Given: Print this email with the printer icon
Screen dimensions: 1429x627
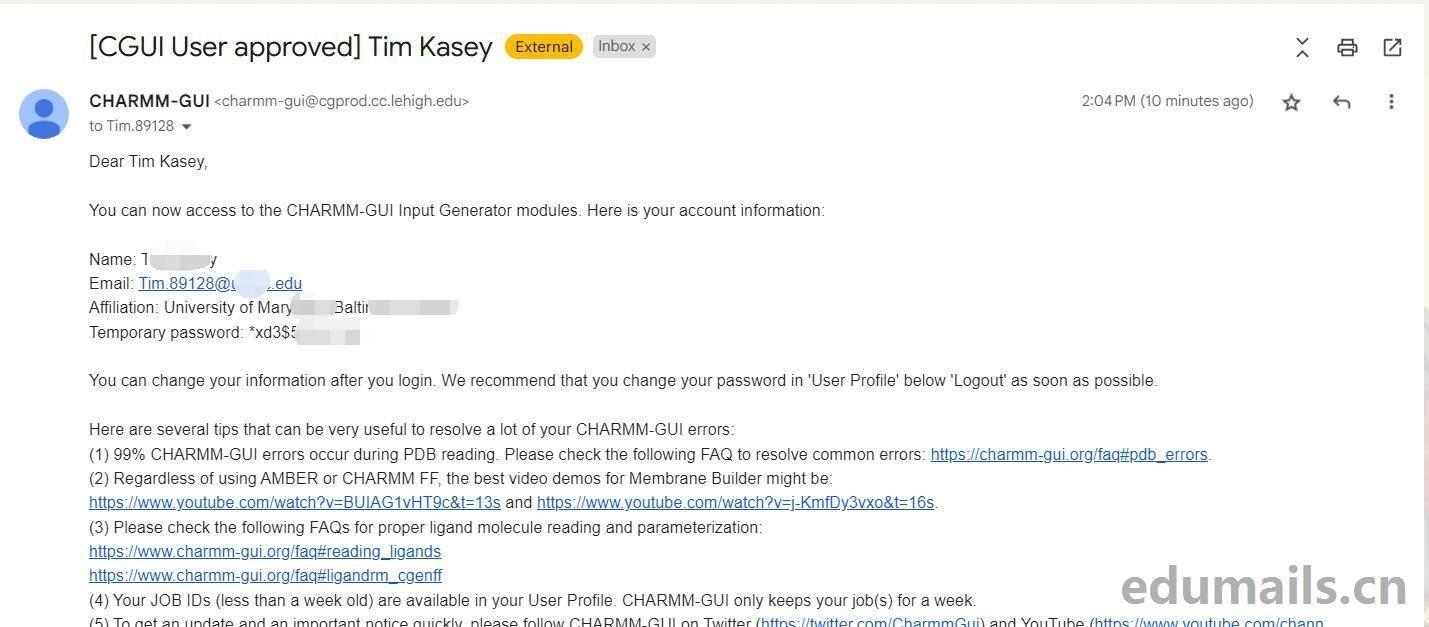Looking at the screenshot, I should (1347, 47).
